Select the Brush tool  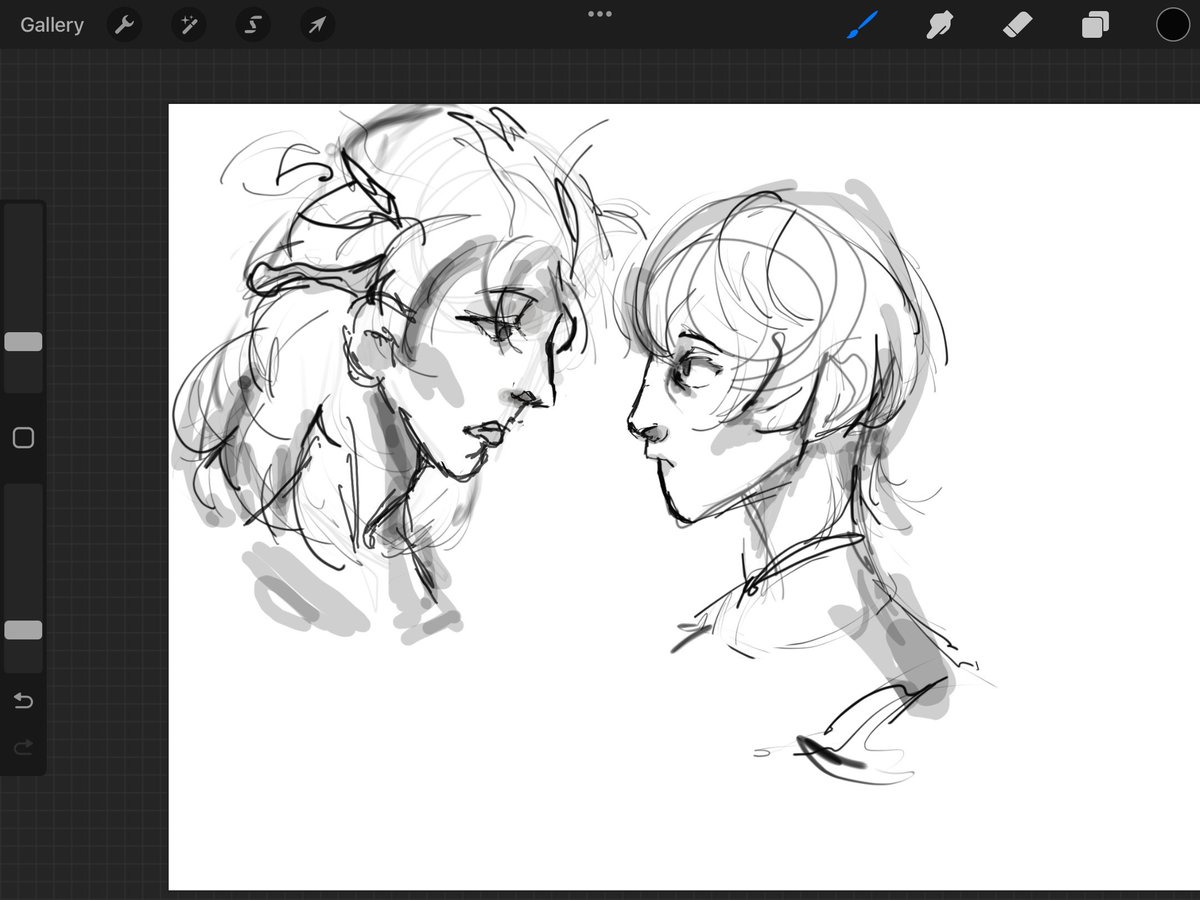[x=861, y=25]
